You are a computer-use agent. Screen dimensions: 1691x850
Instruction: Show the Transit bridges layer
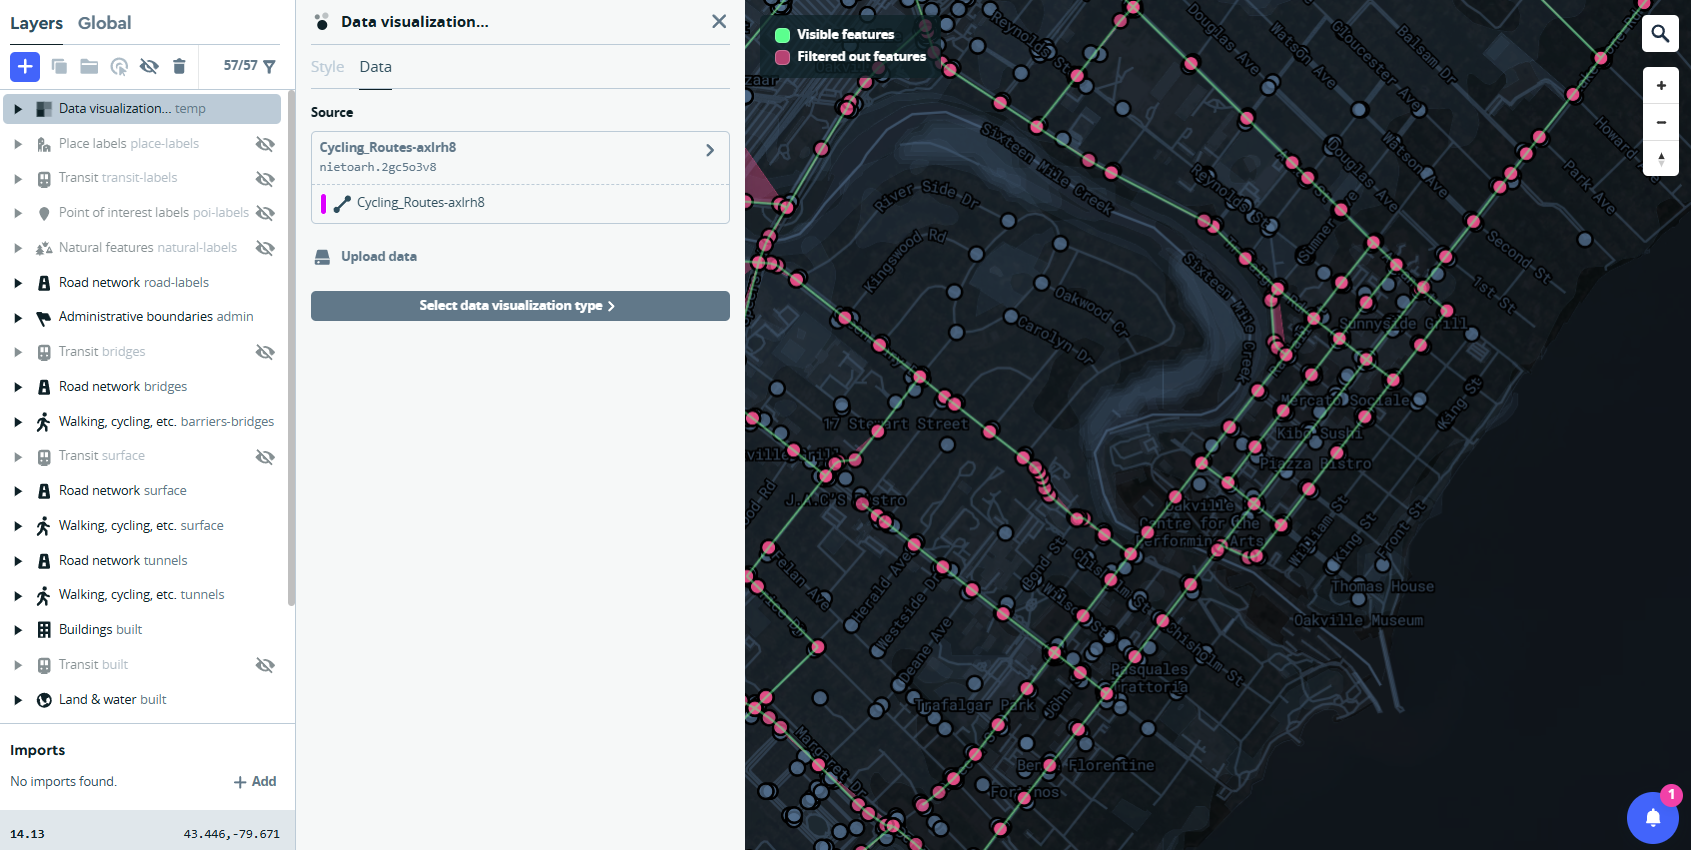[x=265, y=352]
